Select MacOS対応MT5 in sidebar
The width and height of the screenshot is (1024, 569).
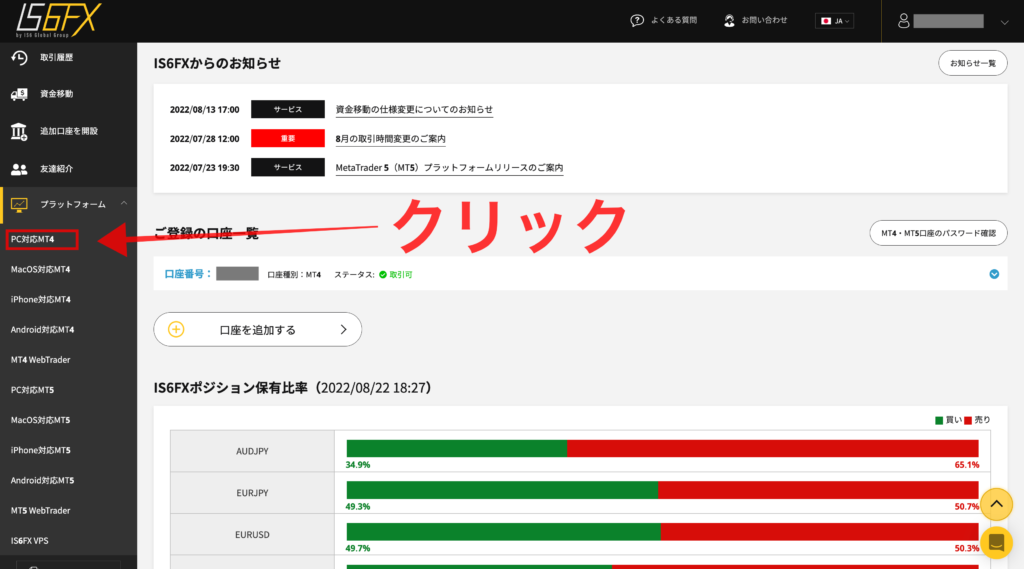pos(40,420)
